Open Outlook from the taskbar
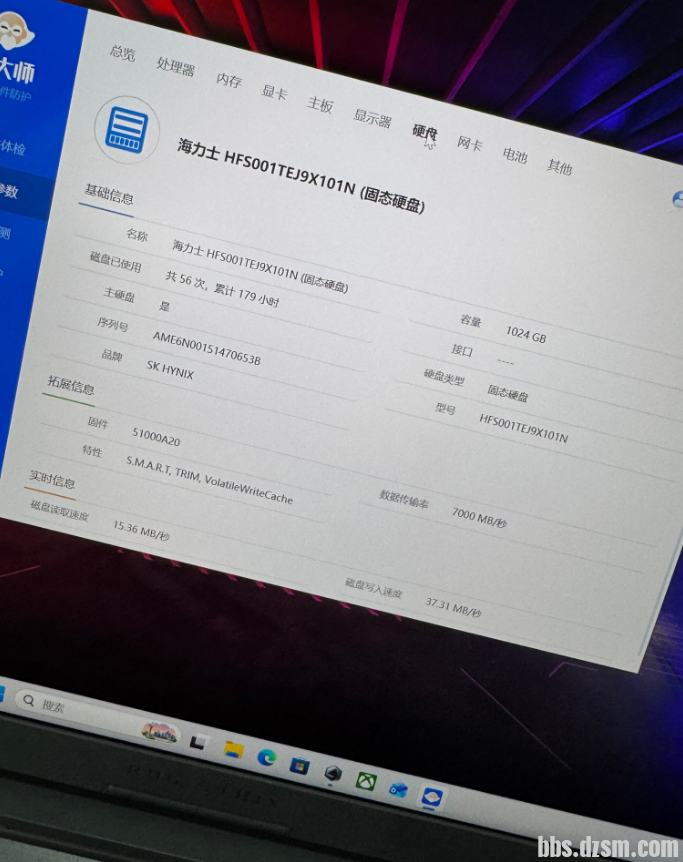The height and width of the screenshot is (862, 683). click(x=398, y=789)
